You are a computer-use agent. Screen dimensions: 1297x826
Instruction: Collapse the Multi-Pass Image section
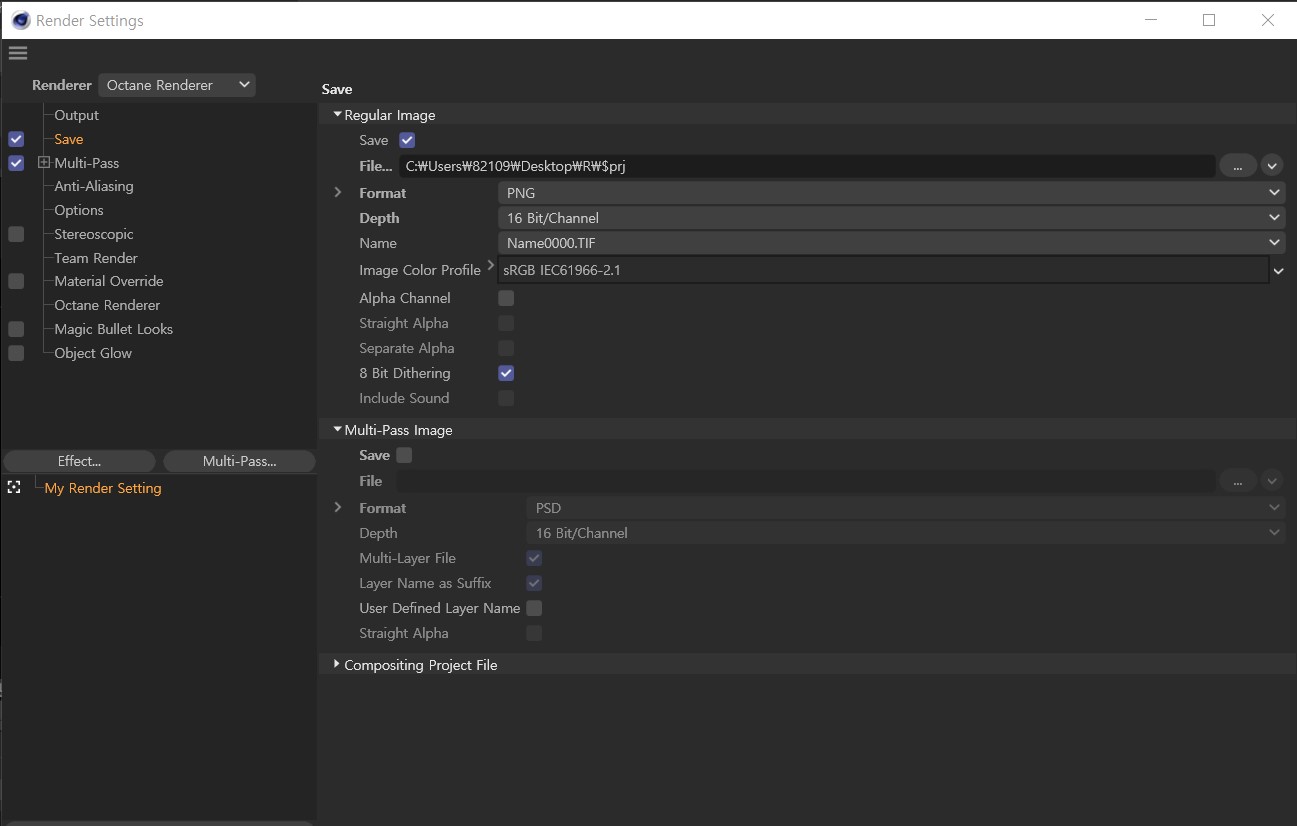[x=338, y=430]
